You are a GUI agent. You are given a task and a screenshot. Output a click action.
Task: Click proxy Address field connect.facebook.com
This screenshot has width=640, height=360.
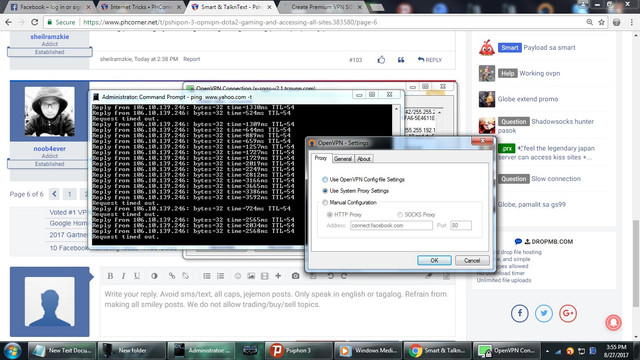391,225
